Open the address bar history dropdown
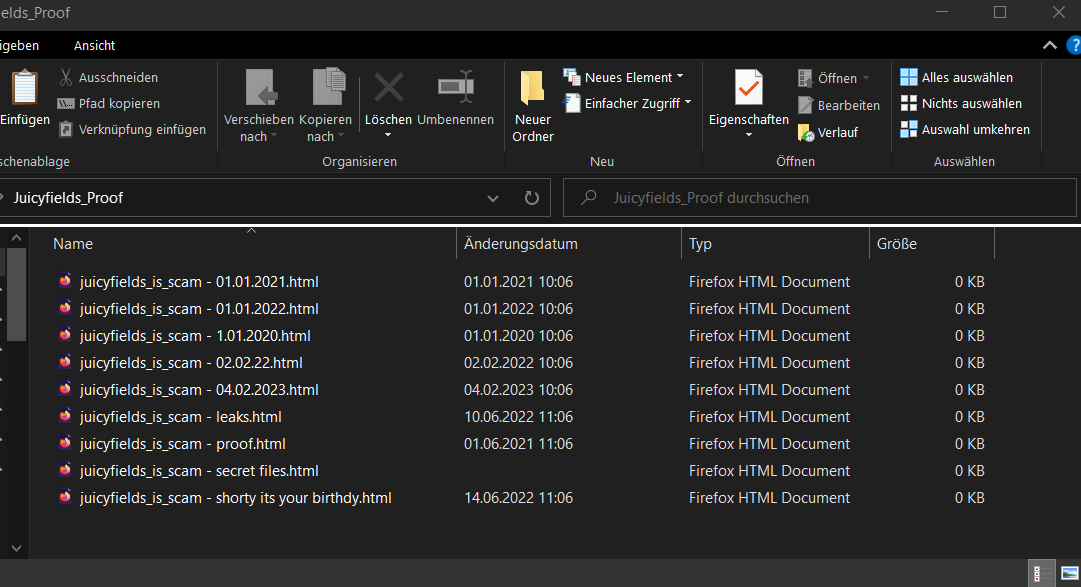This screenshot has height=587, width=1081. click(493, 198)
